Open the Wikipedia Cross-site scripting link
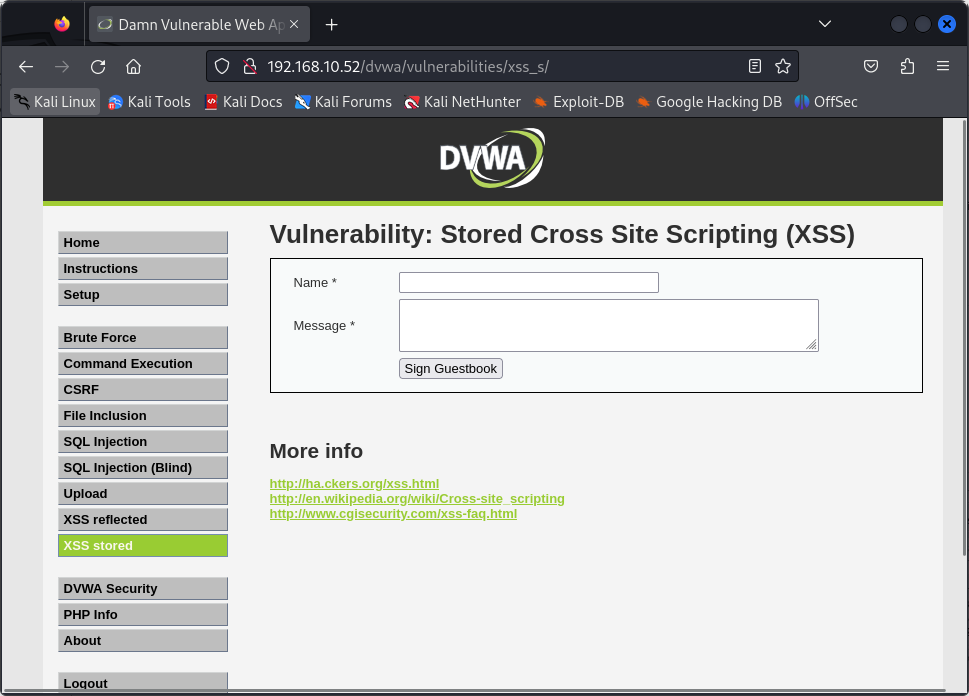 [x=417, y=498]
